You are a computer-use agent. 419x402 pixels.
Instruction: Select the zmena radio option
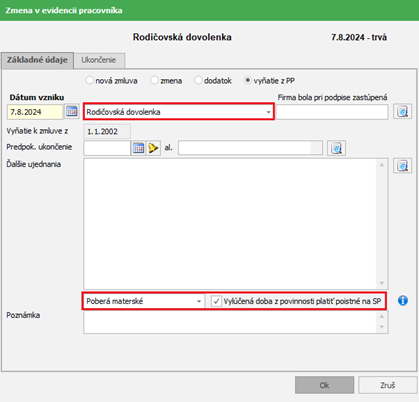[x=154, y=80]
